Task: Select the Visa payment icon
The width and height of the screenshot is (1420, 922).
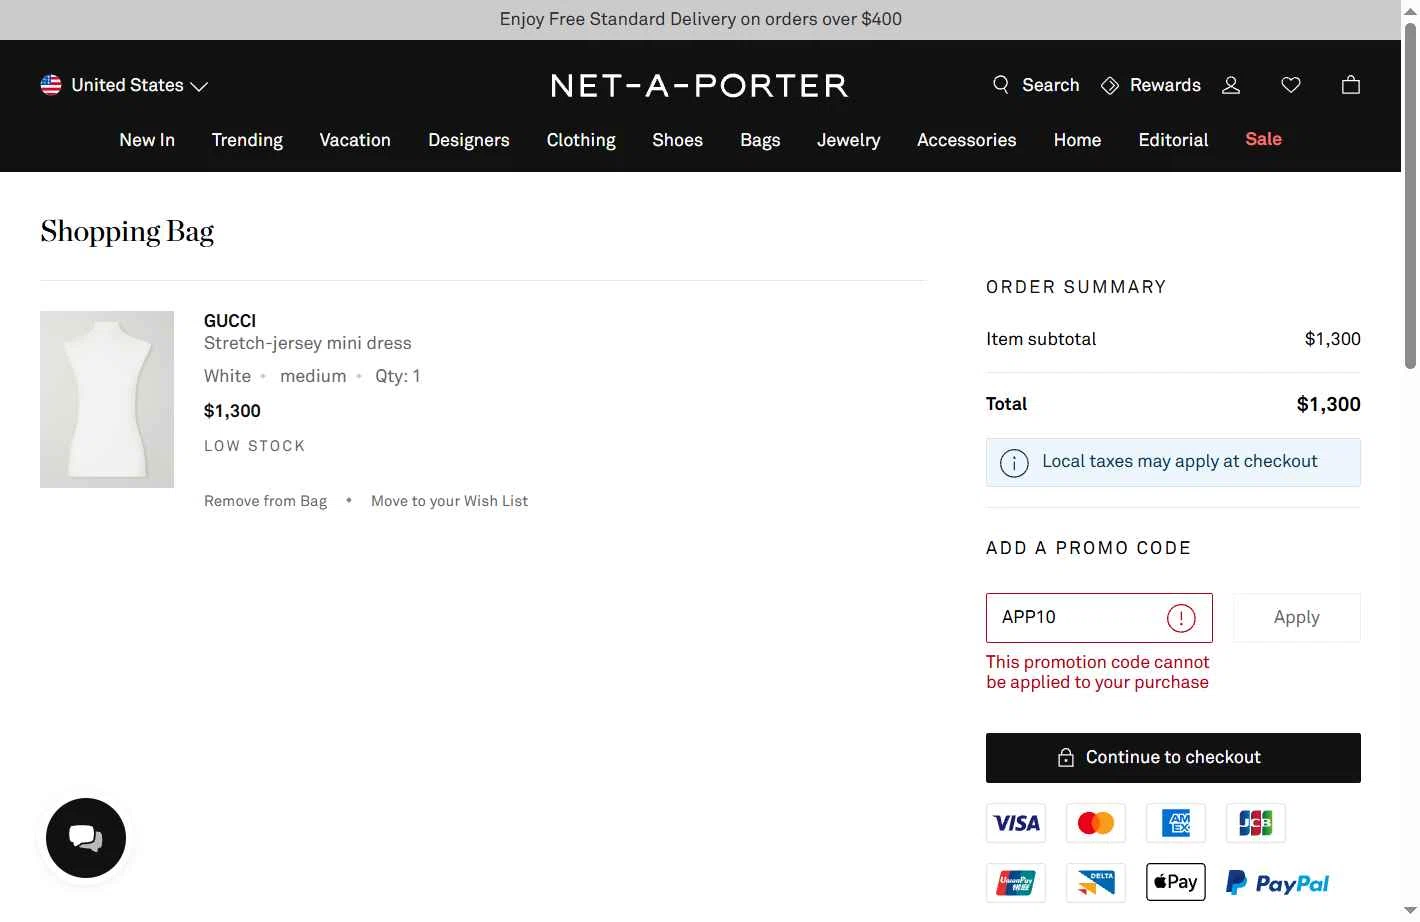Action: click(1016, 823)
